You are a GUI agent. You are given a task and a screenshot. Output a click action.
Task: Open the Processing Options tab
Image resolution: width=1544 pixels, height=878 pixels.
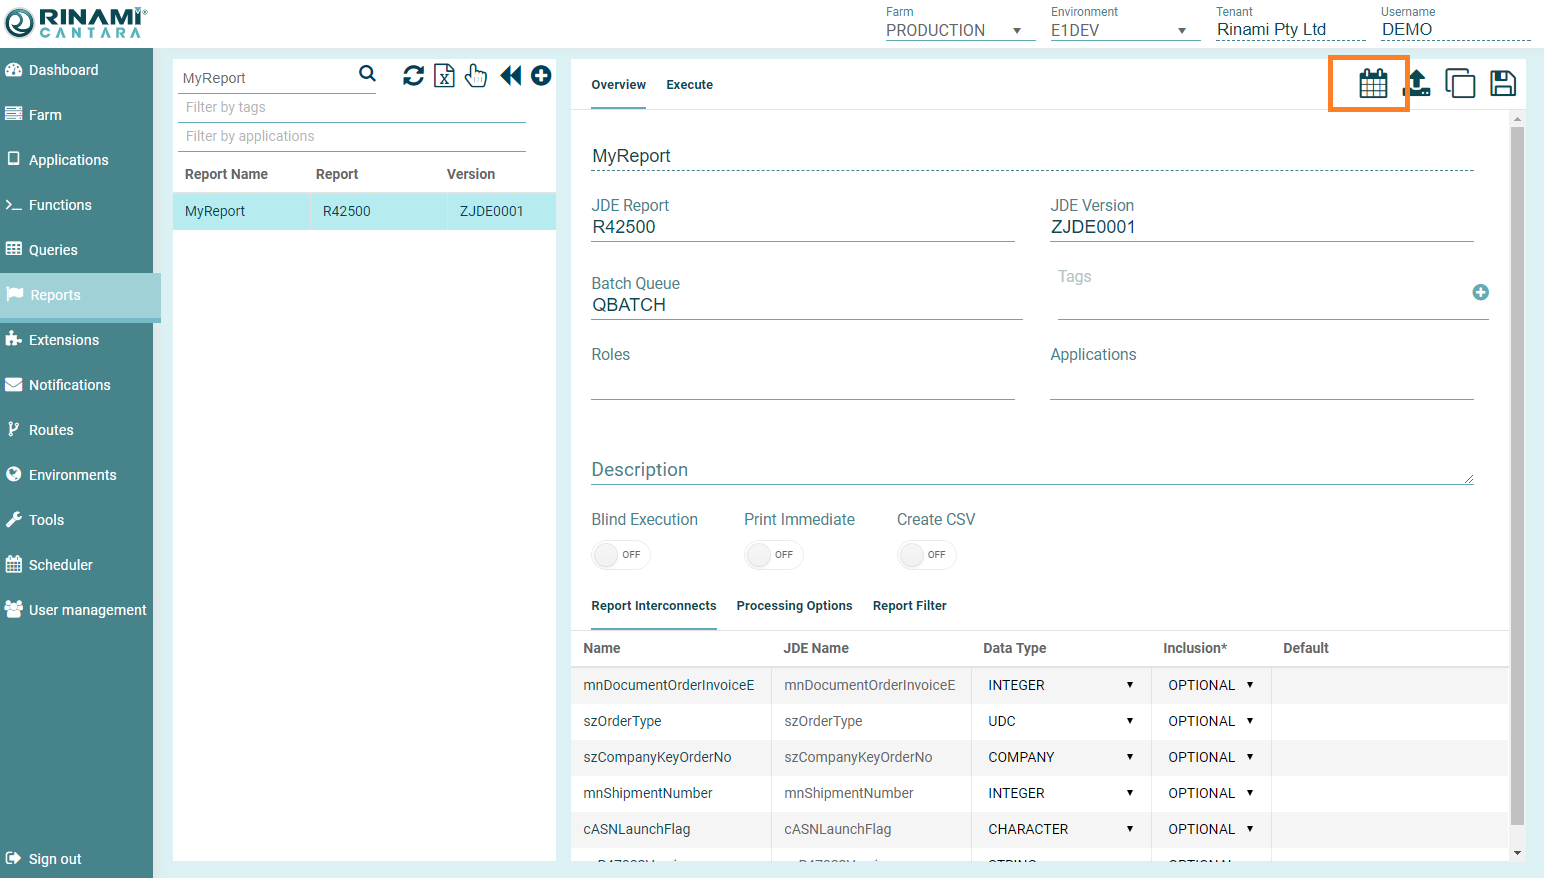pyautogui.click(x=794, y=606)
